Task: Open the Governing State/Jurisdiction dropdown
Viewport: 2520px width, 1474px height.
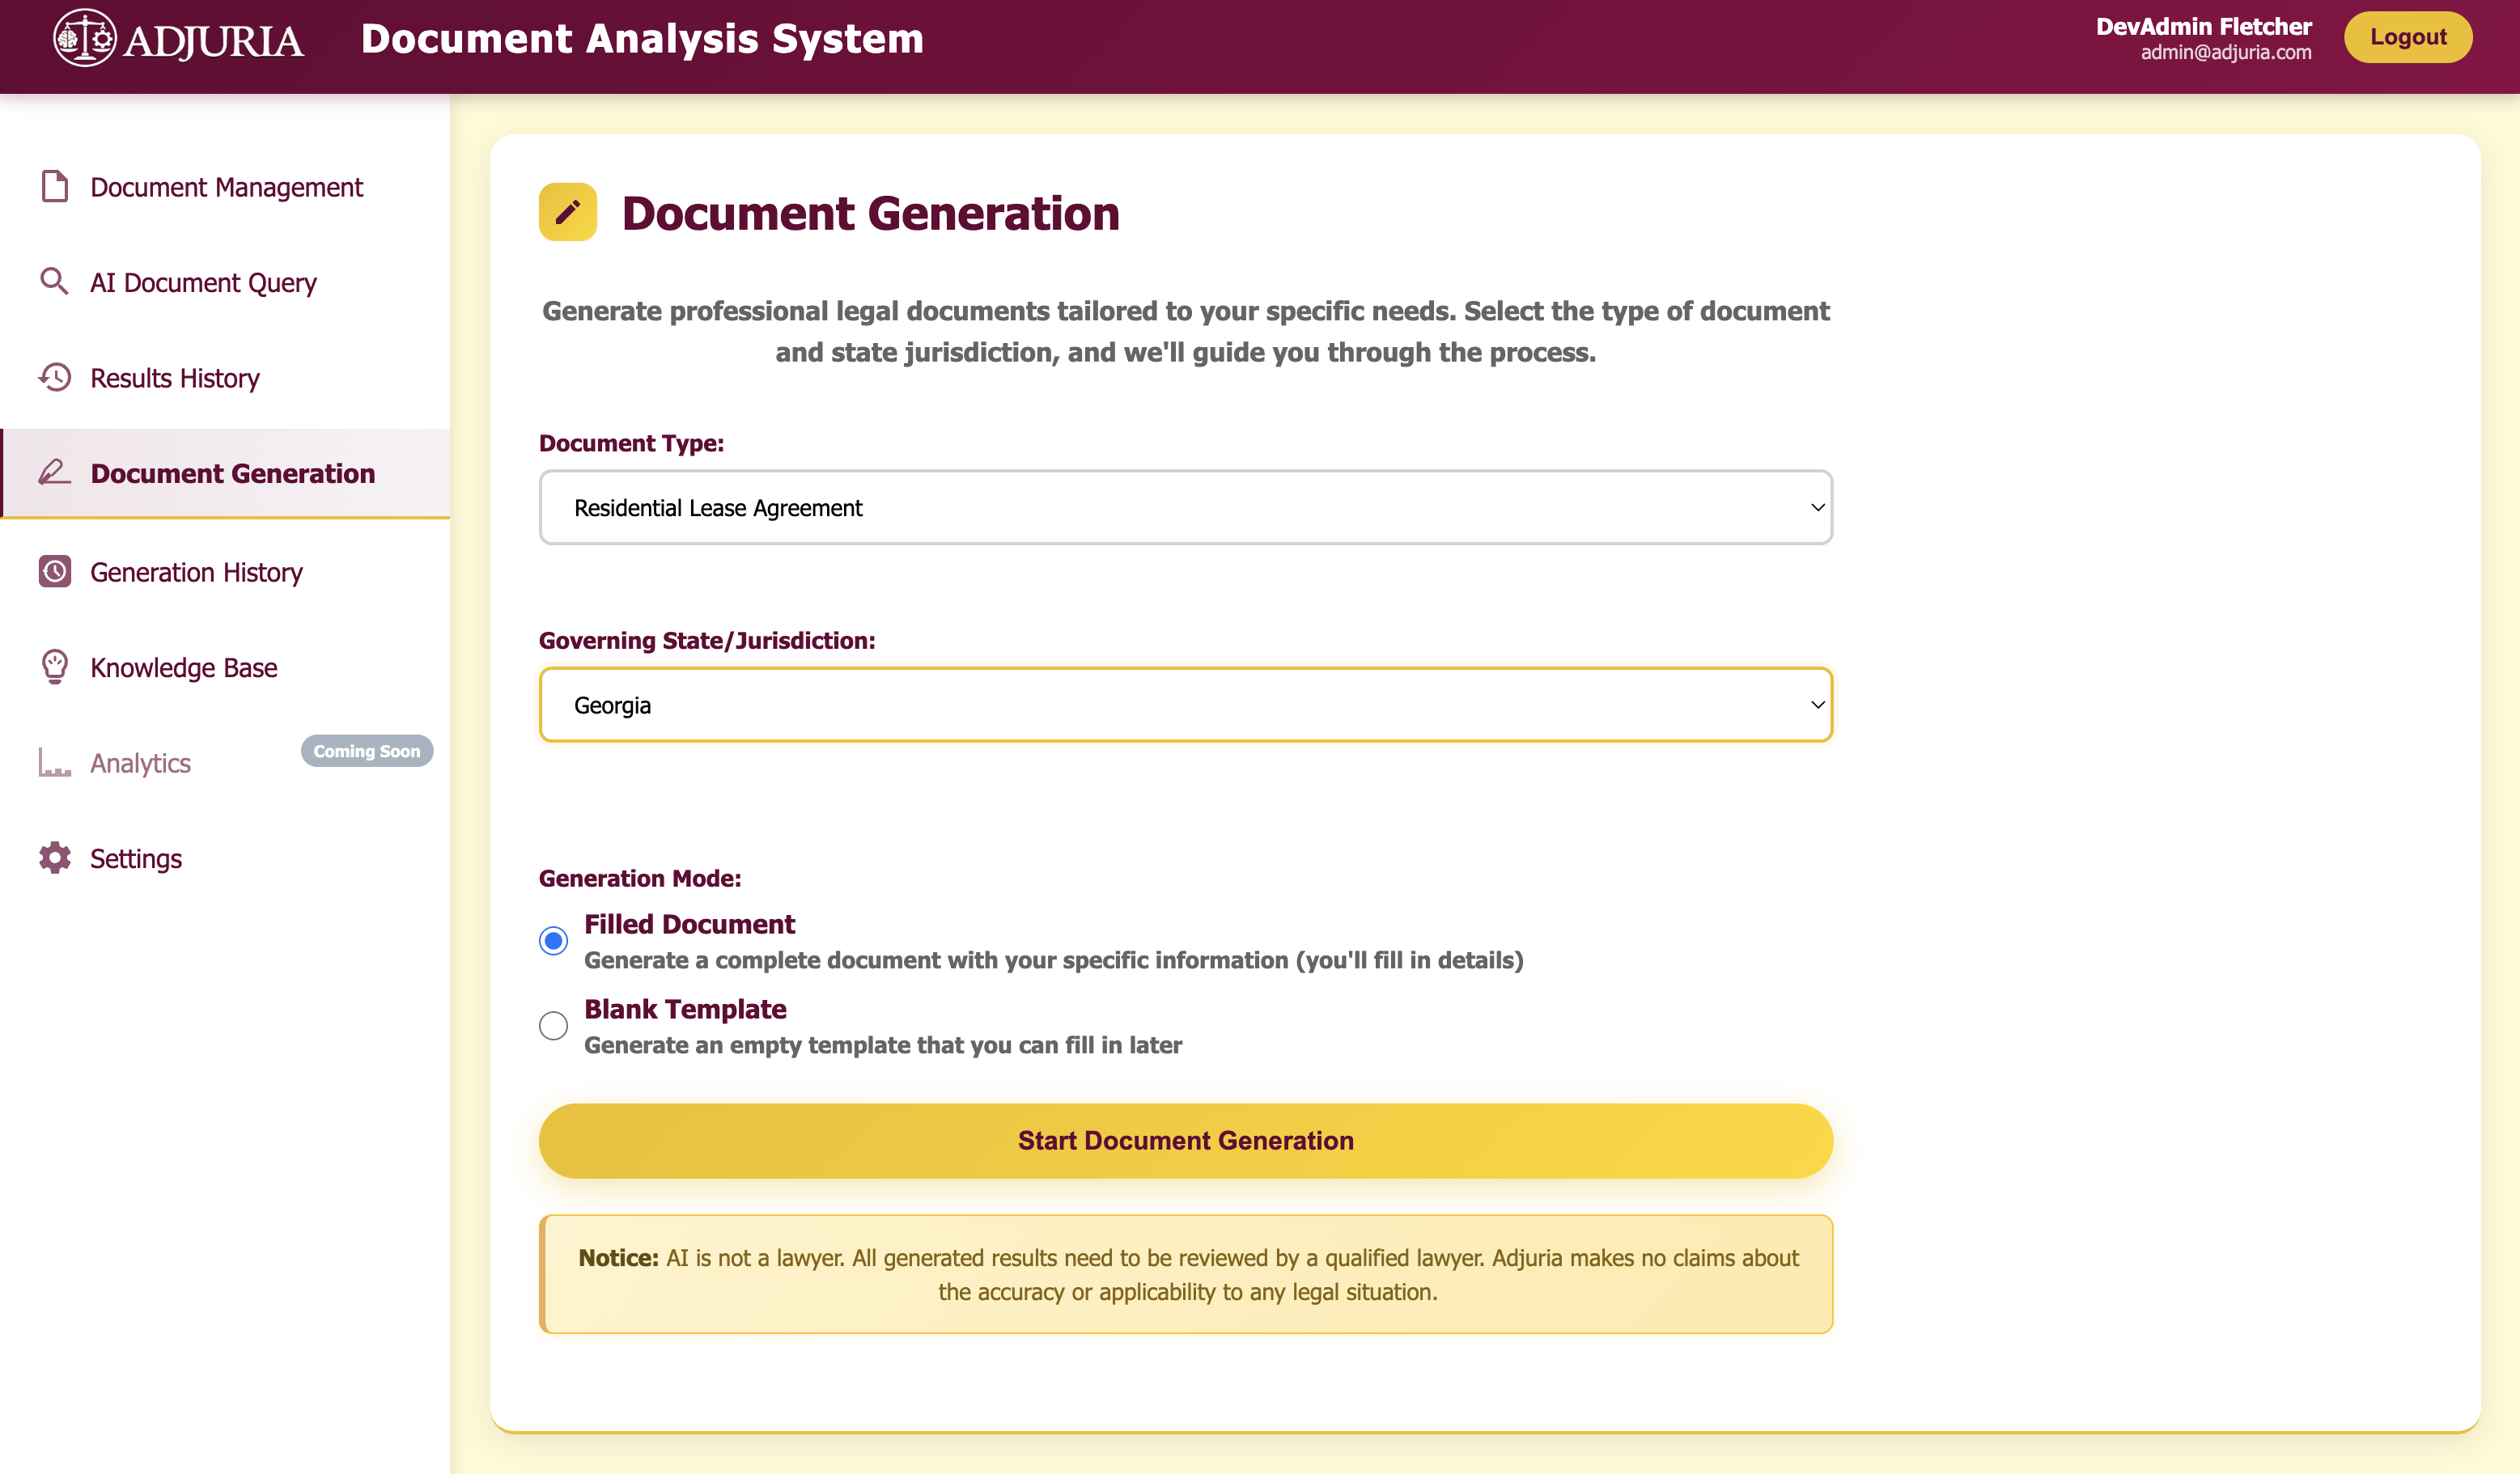Action: pyautogui.click(x=1186, y=705)
